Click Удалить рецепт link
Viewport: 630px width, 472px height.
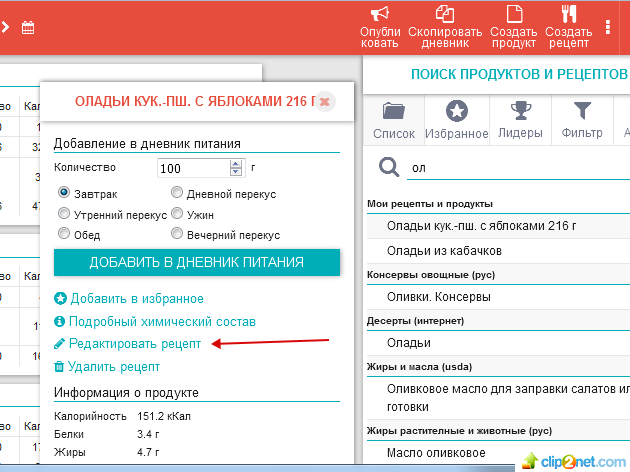click(113, 367)
